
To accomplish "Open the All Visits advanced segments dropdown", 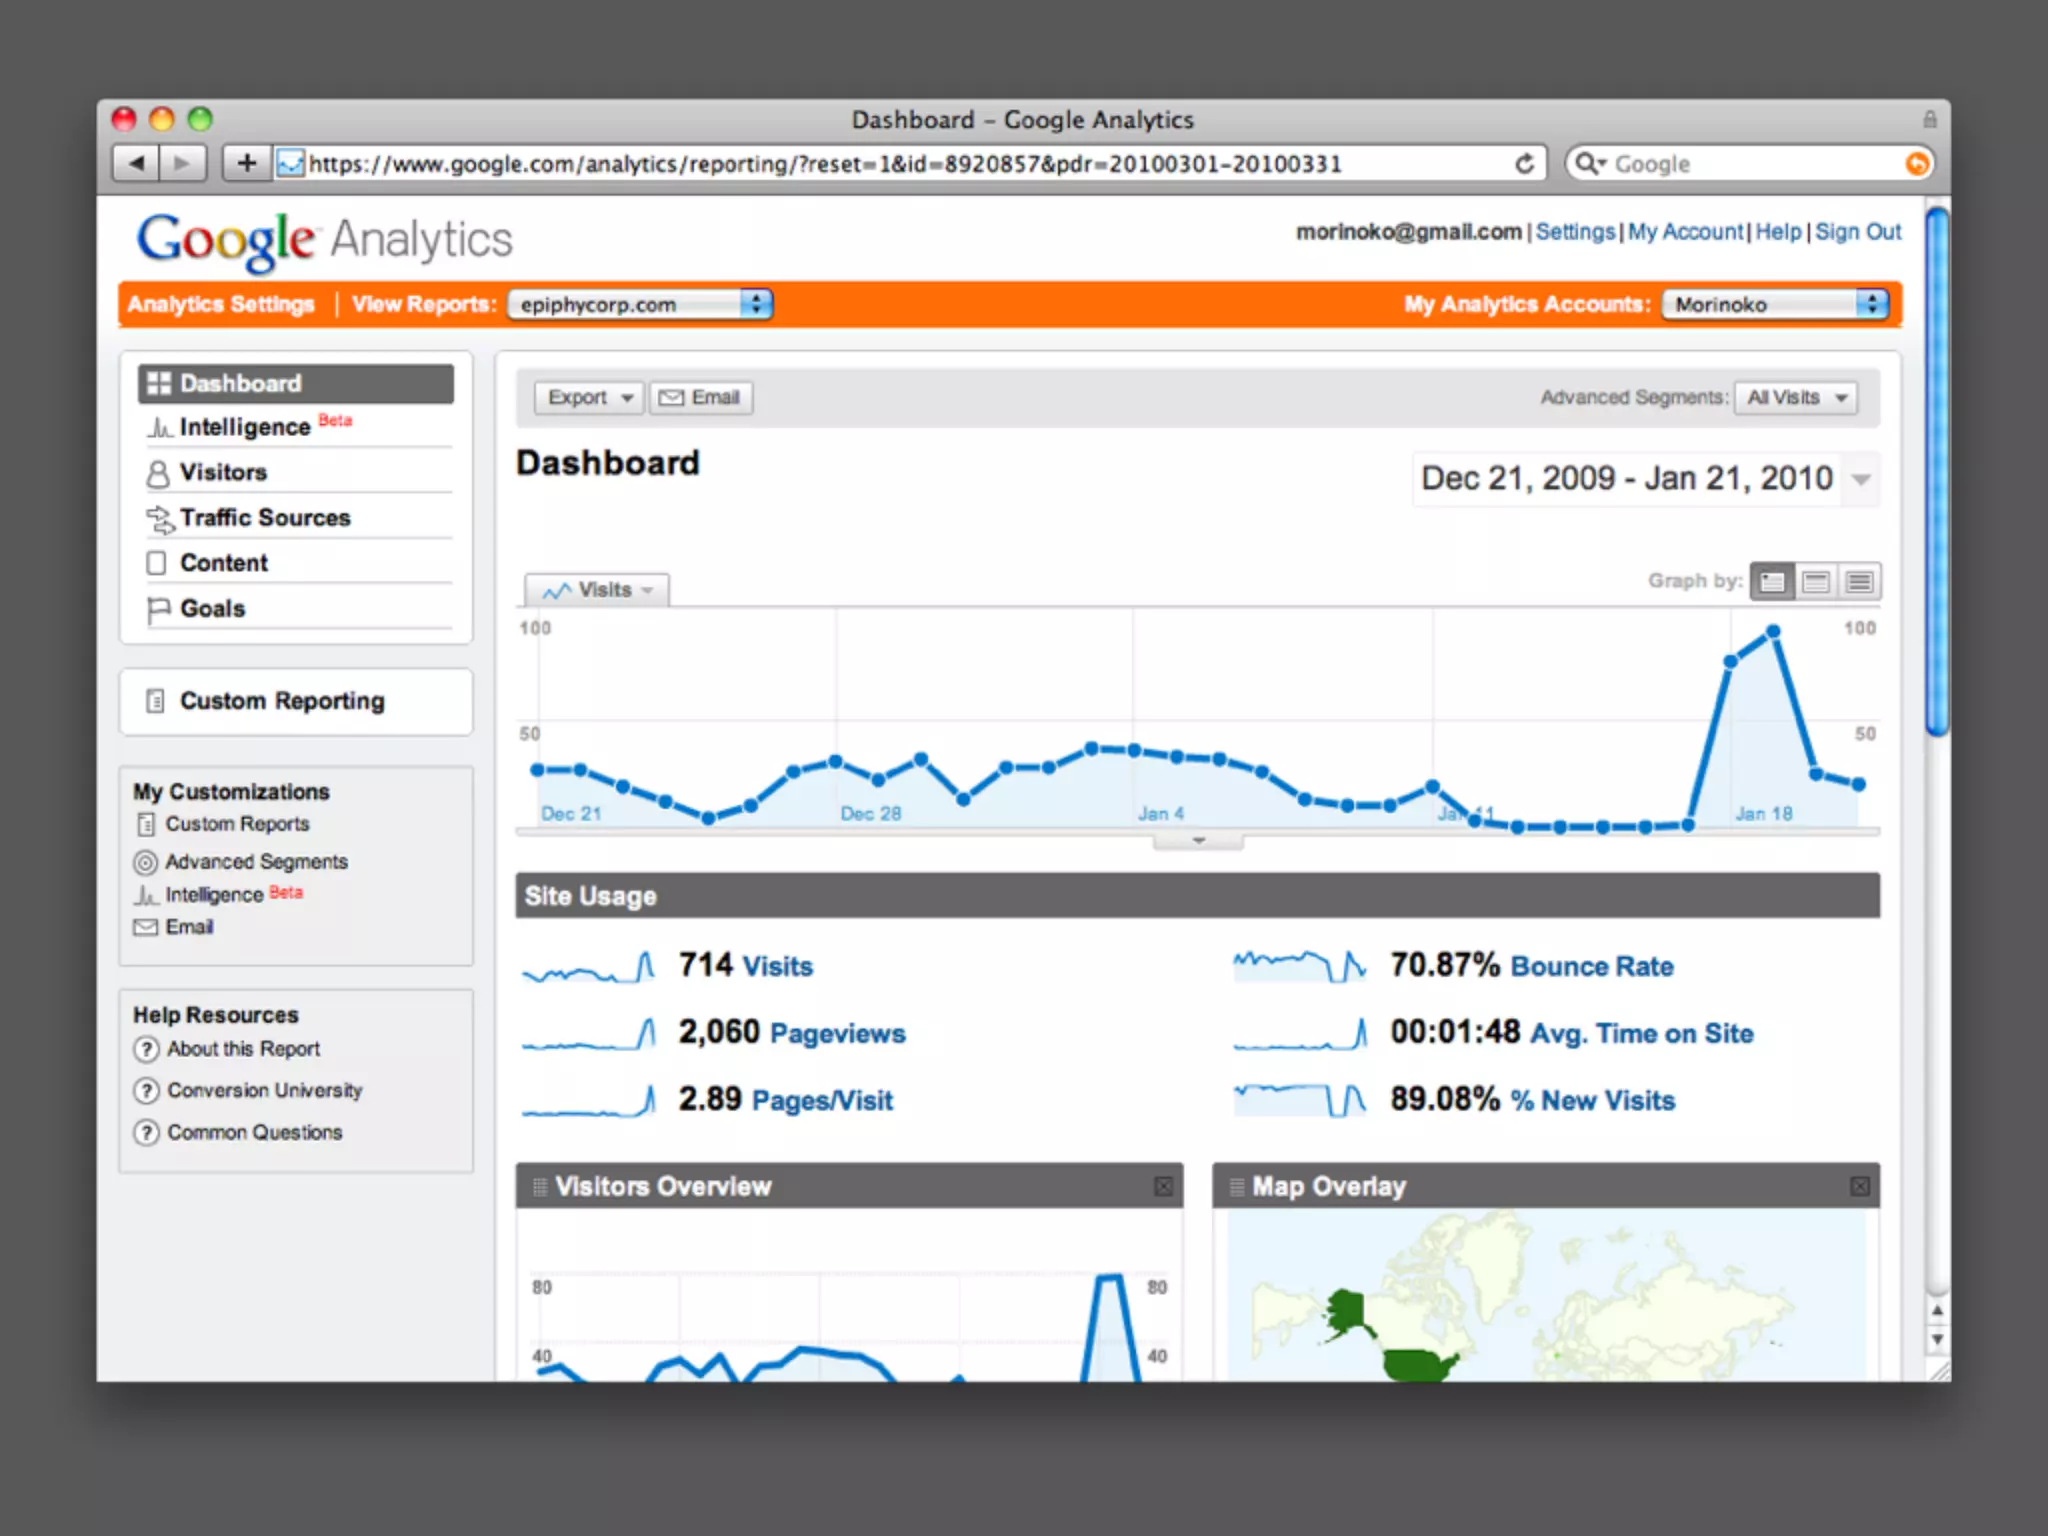I will [1796, 398].
